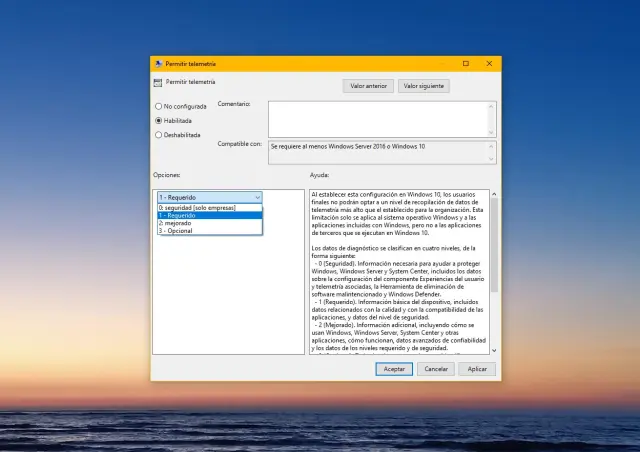640x452 pixels.
Task: Select the No configurada radio option
Action: coord(158,106)
